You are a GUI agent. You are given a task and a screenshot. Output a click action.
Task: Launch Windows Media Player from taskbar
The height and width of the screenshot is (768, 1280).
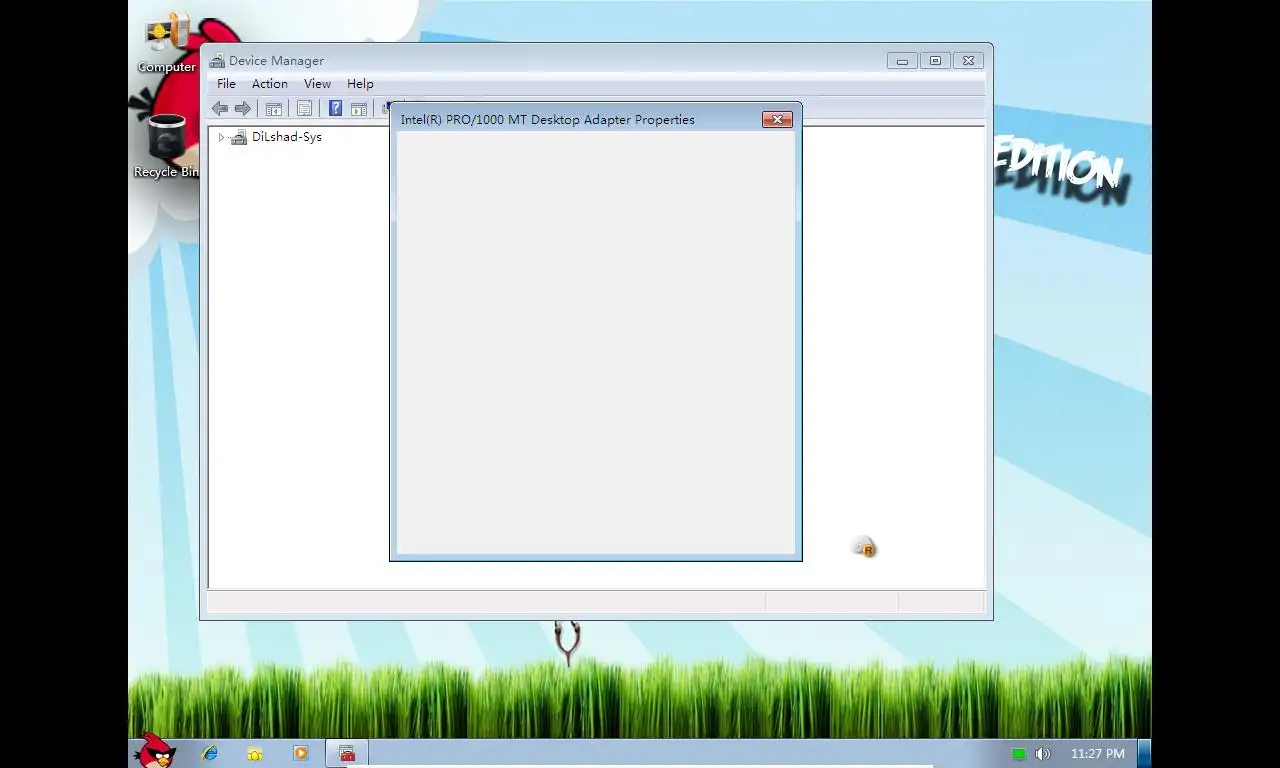pos(301,754)
